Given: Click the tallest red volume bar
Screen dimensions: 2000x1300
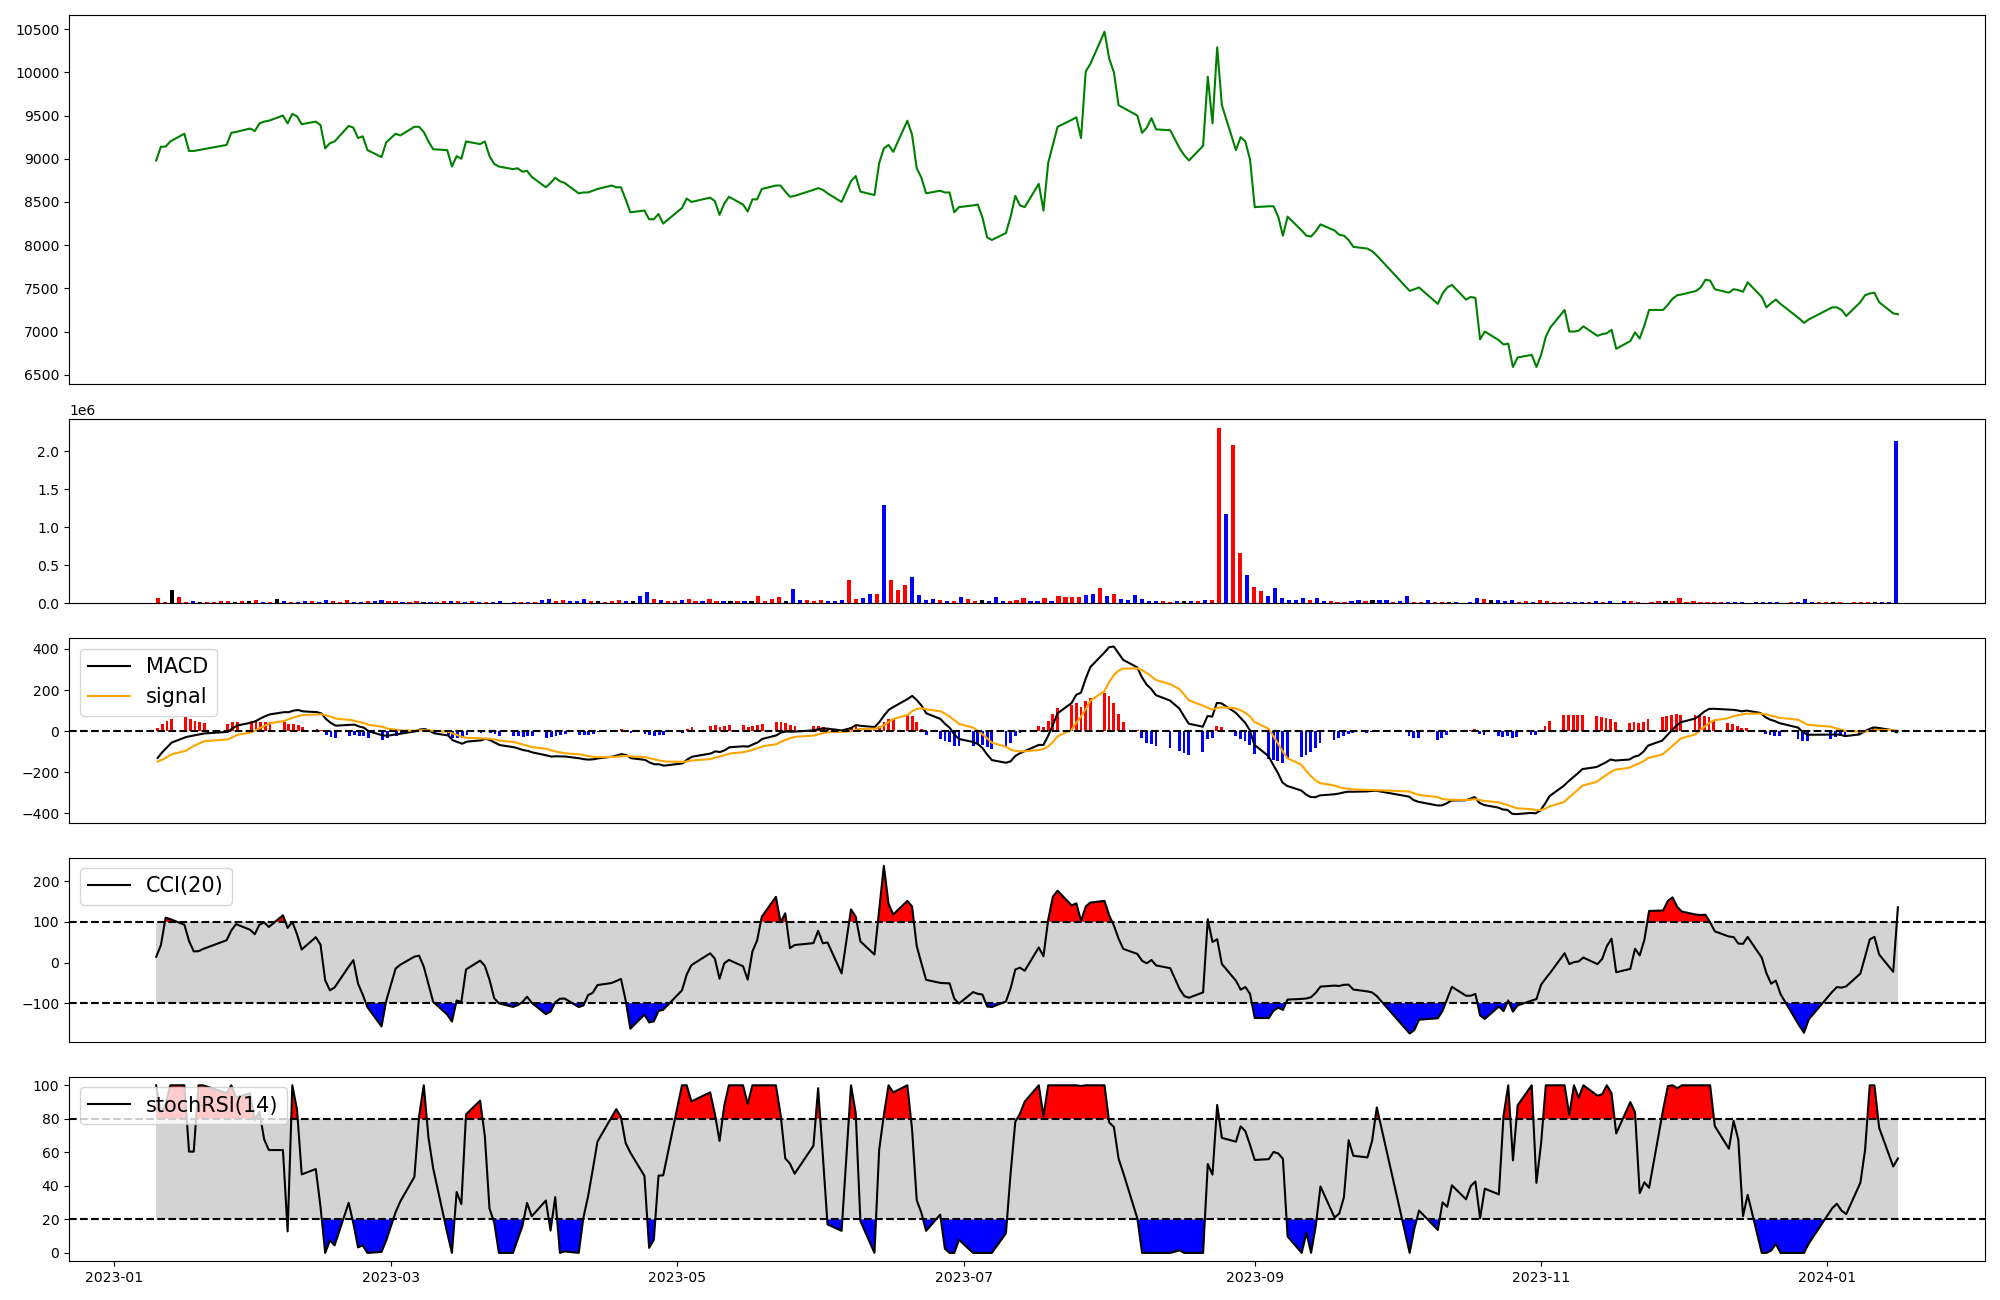Looking at the screenshot, I should coord(1218,515).
